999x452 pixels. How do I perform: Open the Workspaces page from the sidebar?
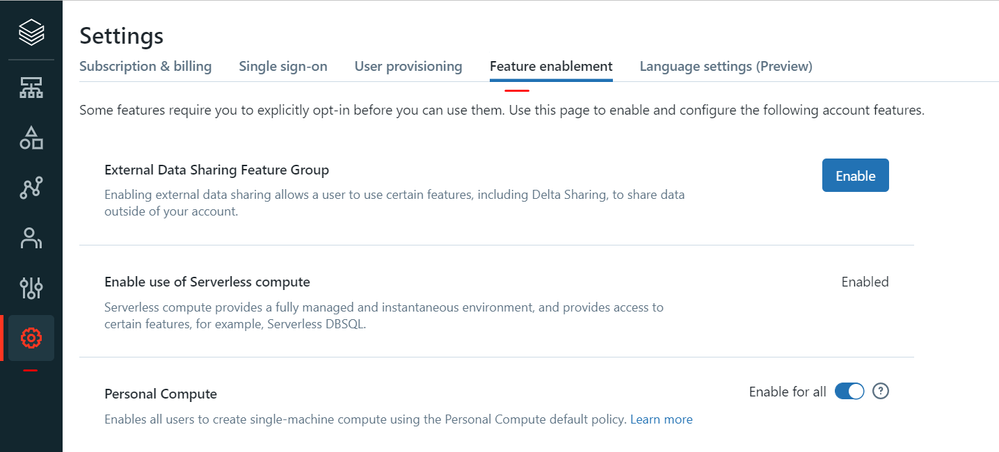click(31, 88)
